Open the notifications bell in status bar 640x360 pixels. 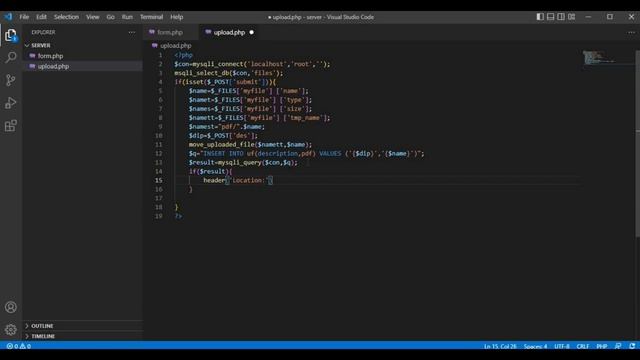pos(632,346)
